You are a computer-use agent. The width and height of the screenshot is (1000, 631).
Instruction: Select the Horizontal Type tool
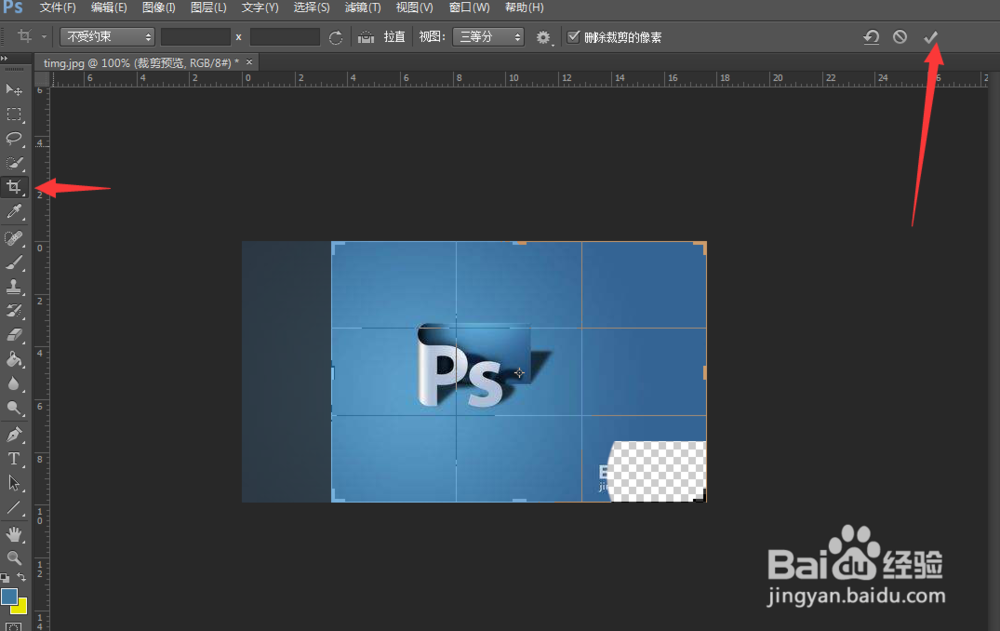pyautogui.click(x=13, y=459)
